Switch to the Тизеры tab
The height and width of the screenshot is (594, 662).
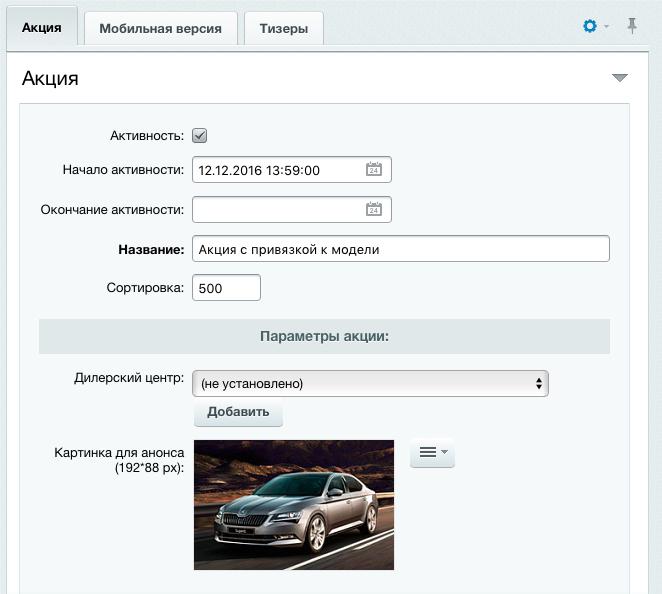coord(284,28)
